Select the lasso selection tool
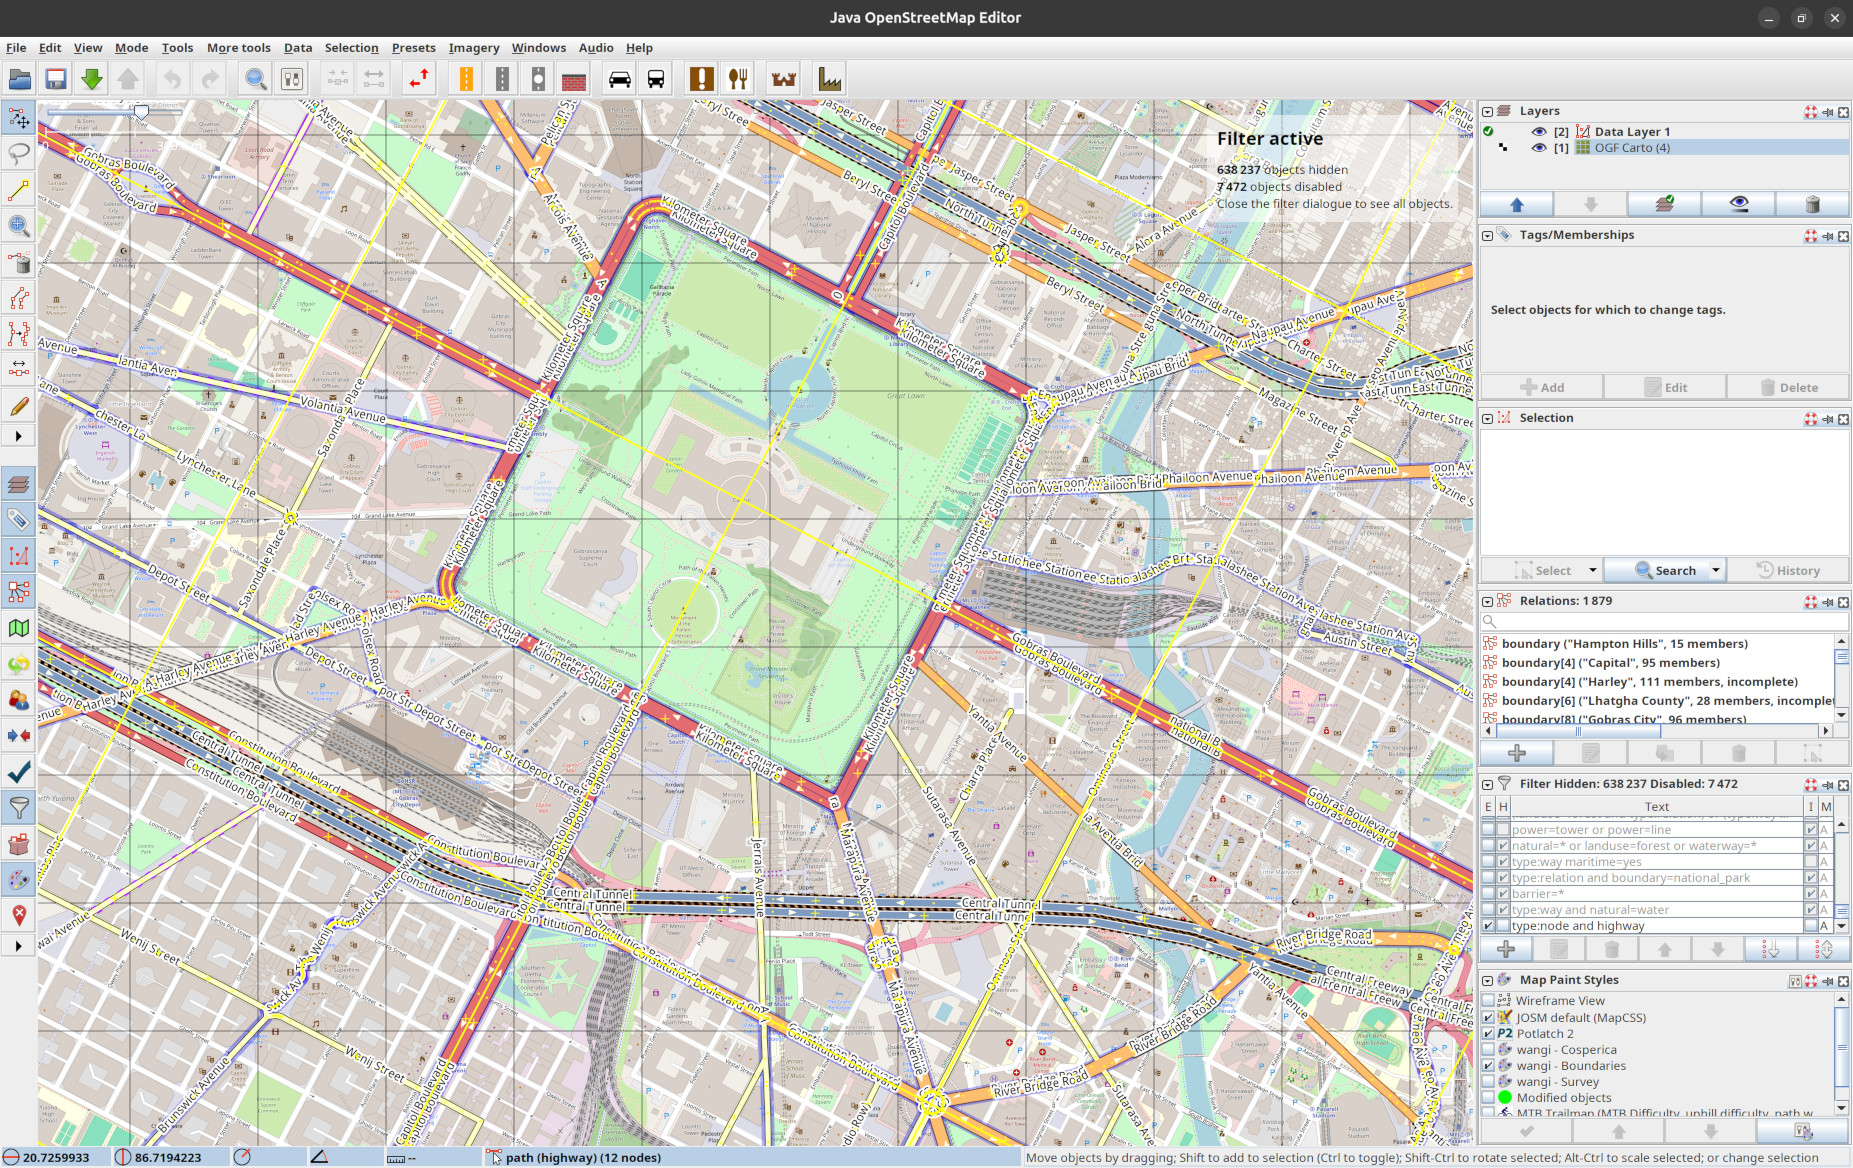 point(18,153)
